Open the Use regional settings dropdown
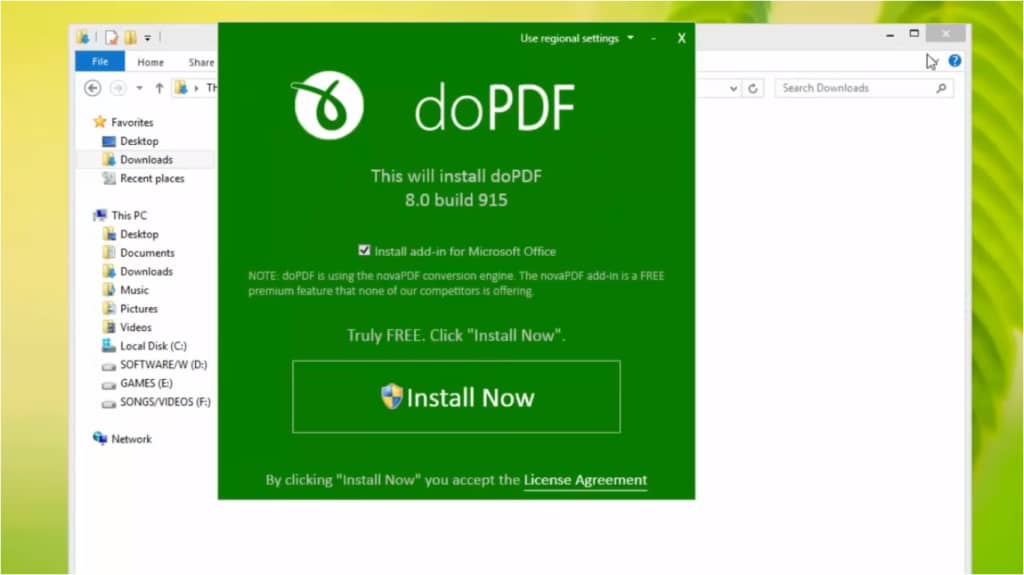This screenshot has width=1024, height=575. coord(576,39)
